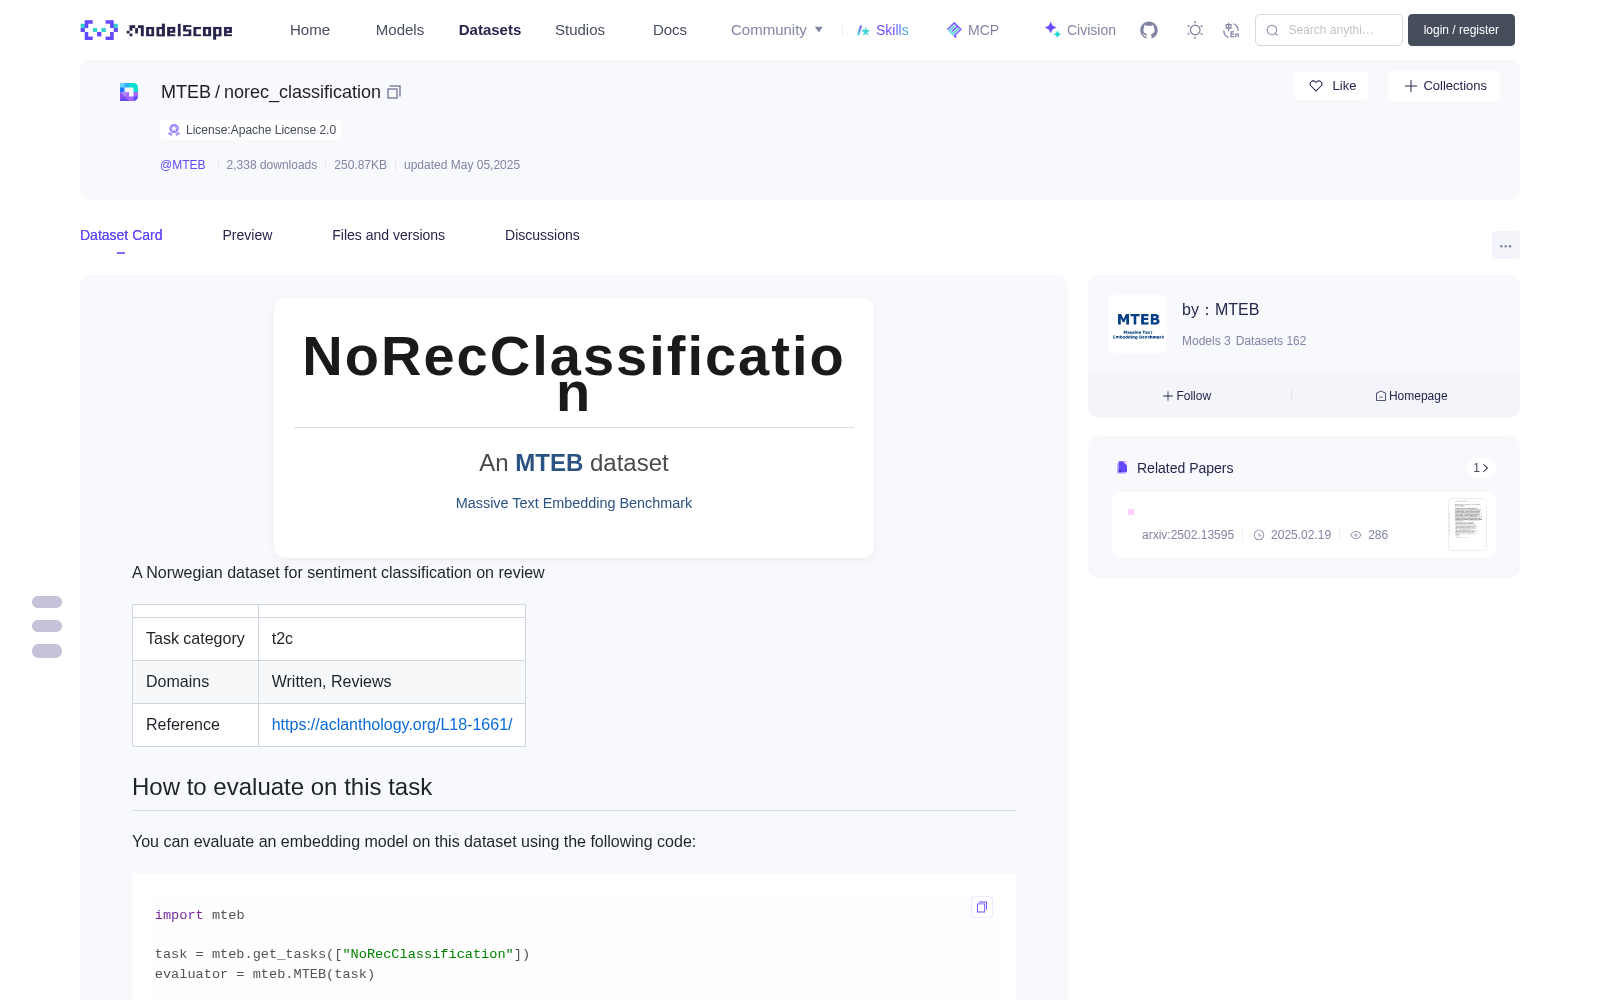The height and width of the screenshot is (1000, 1600).
Task: Click the by : MTEB text
Action: pos(1220,310)
